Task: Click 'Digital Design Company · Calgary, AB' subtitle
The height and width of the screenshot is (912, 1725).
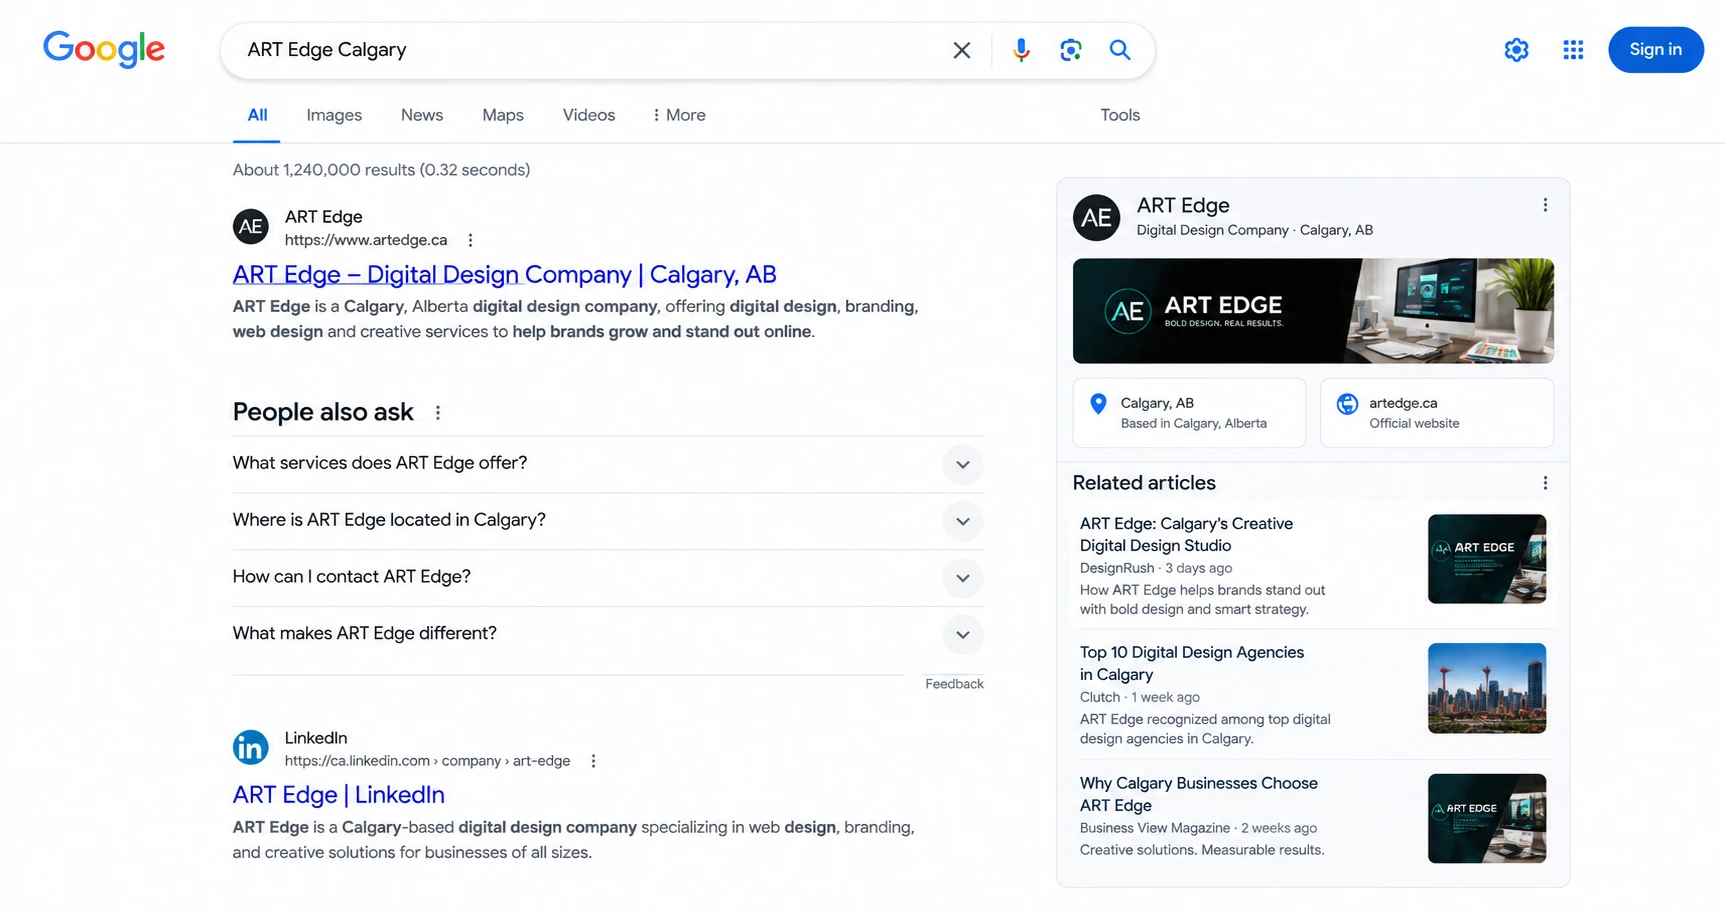Action: (x=1254, y=230)
